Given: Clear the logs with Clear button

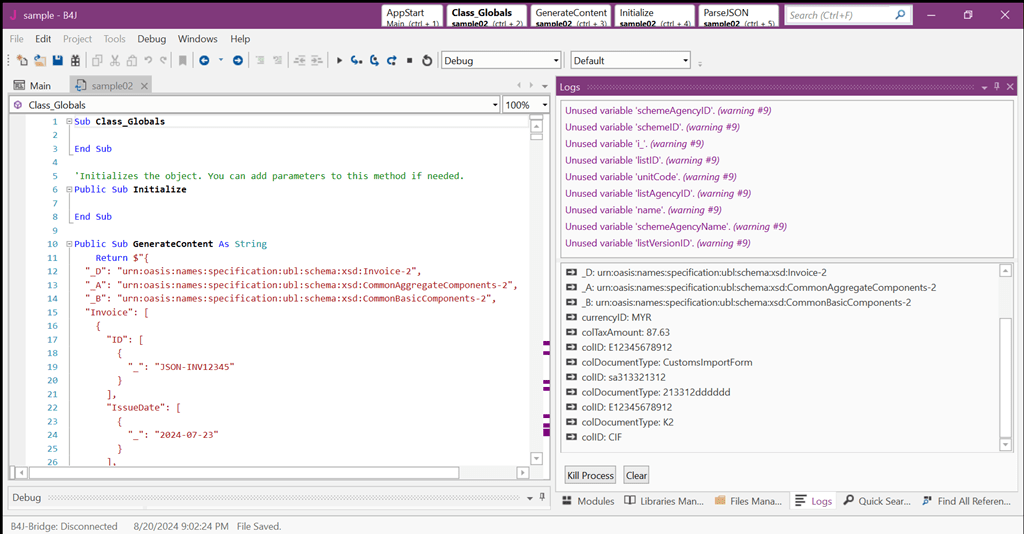Looking at the screenshot, I should click(636, 475).
